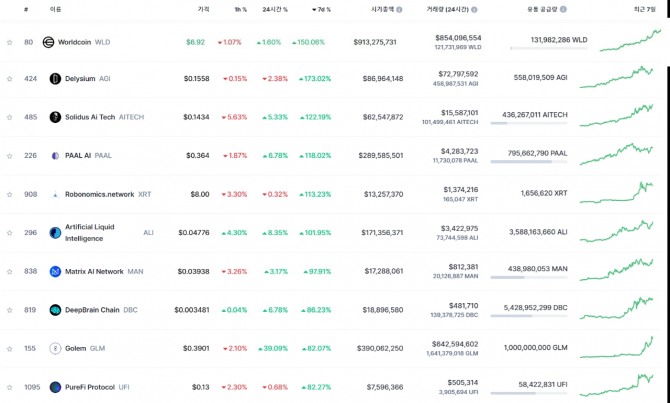Click the PureFi Protocol logo icon
Image resolution: width=670 pixels, height=403 pixels.
55,387
